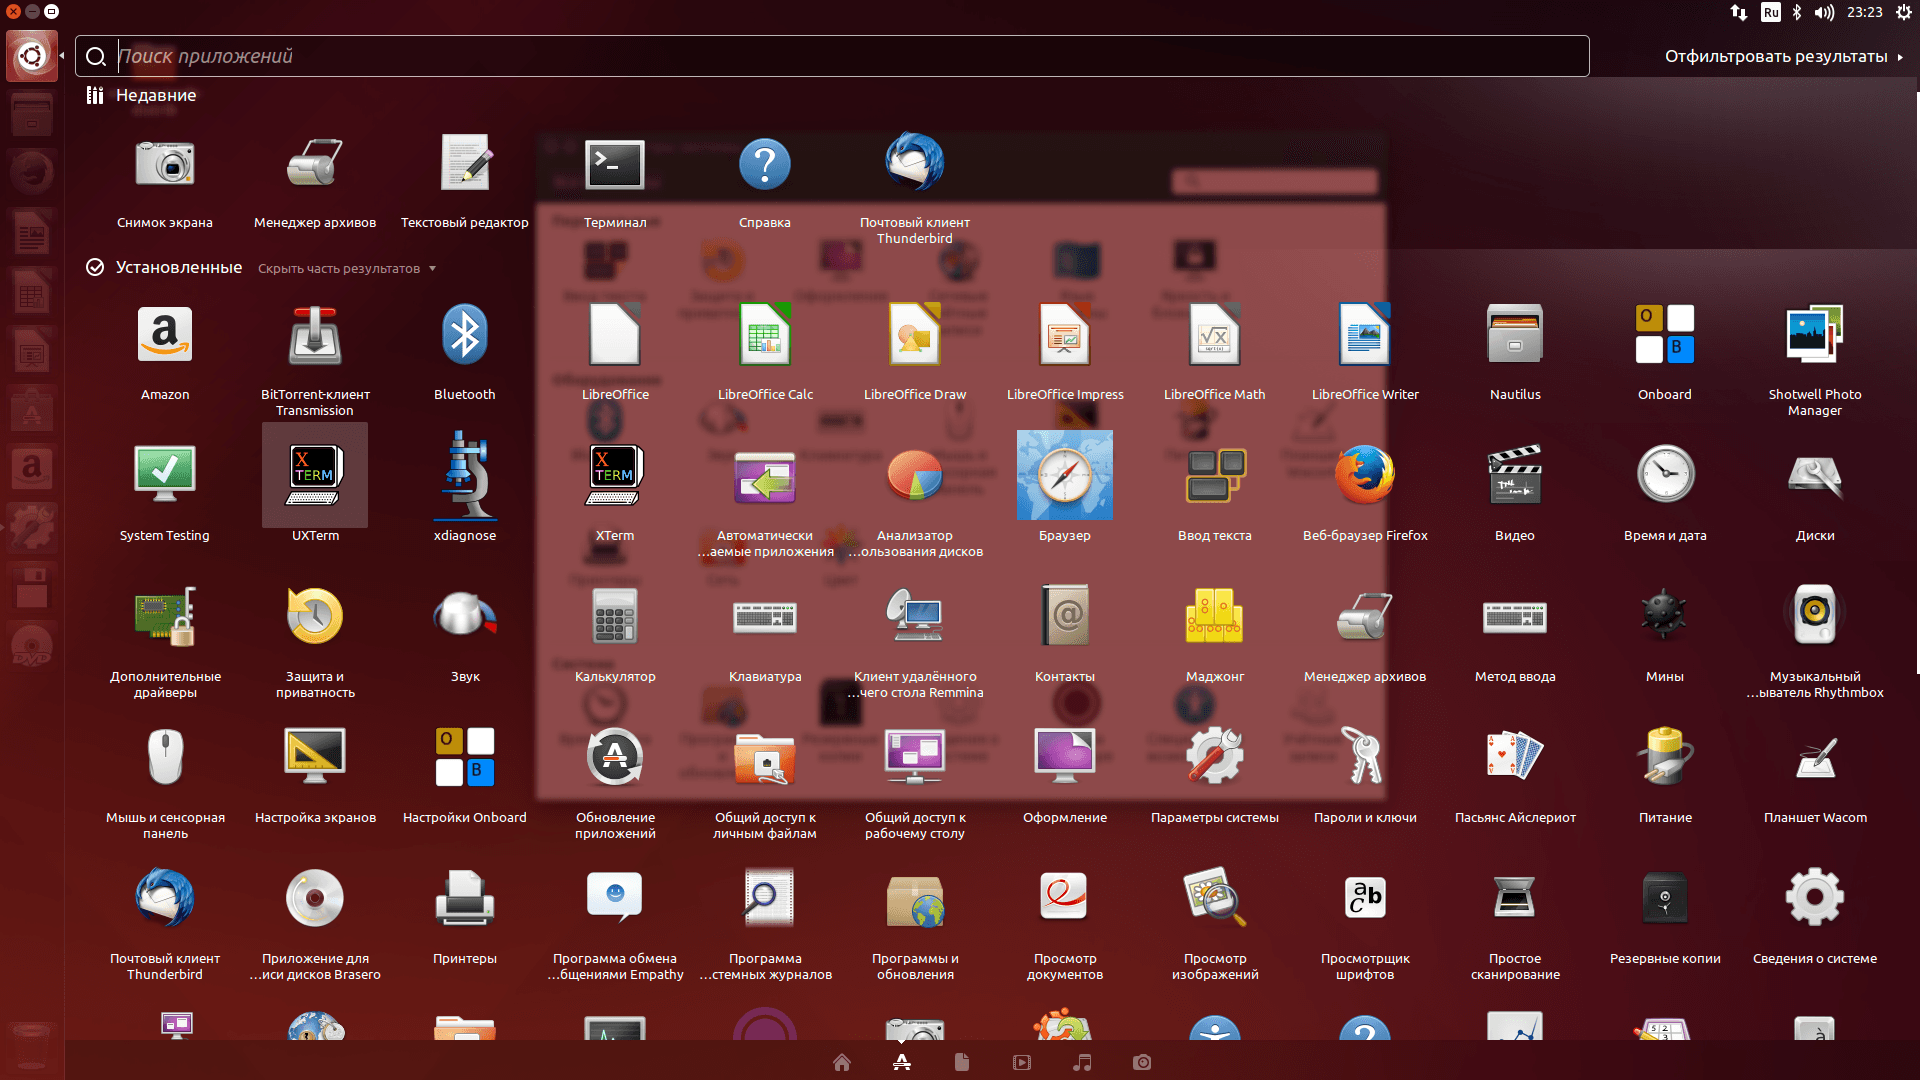The height and width of the screenshot is (1080, 1920).
Task: Open Параметры системы
Action: coord(1215,758)
